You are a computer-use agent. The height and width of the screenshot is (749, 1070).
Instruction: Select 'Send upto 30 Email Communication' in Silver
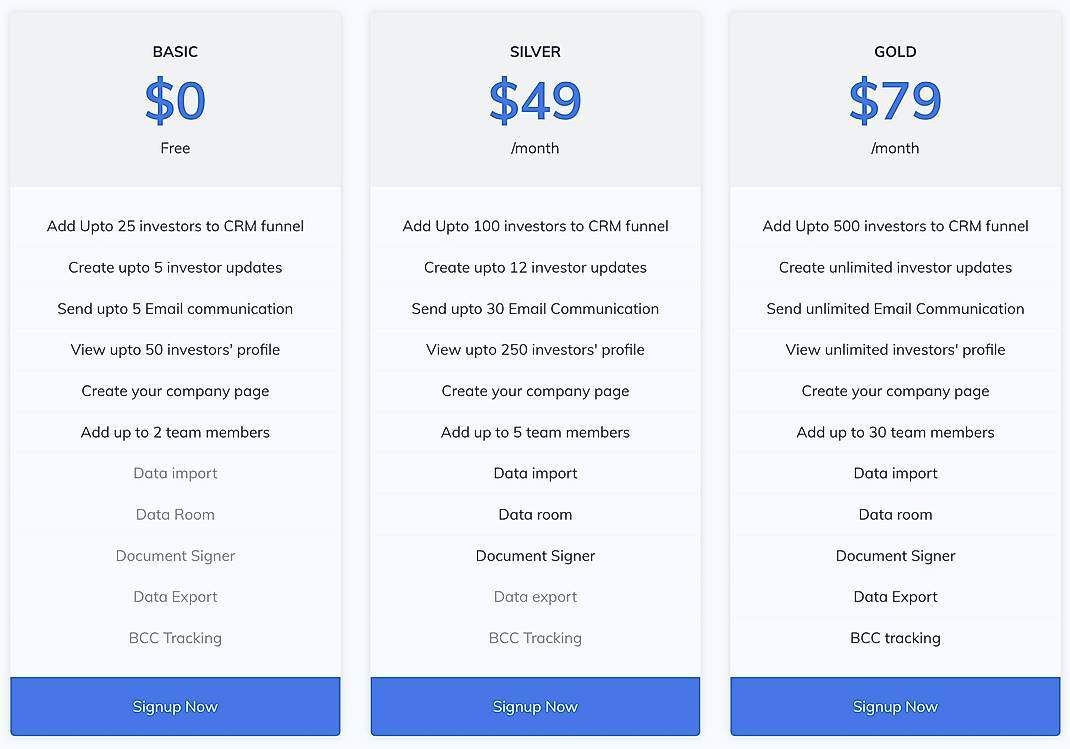coord(535,308)
